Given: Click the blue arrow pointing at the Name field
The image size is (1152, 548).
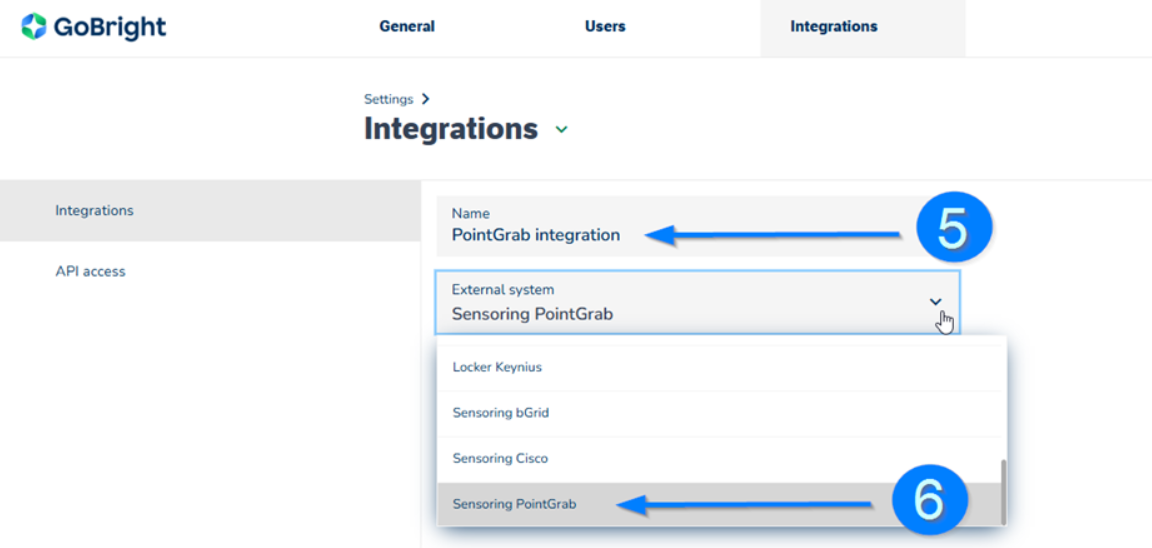Looking at the screenshot, I should [773, 236].
